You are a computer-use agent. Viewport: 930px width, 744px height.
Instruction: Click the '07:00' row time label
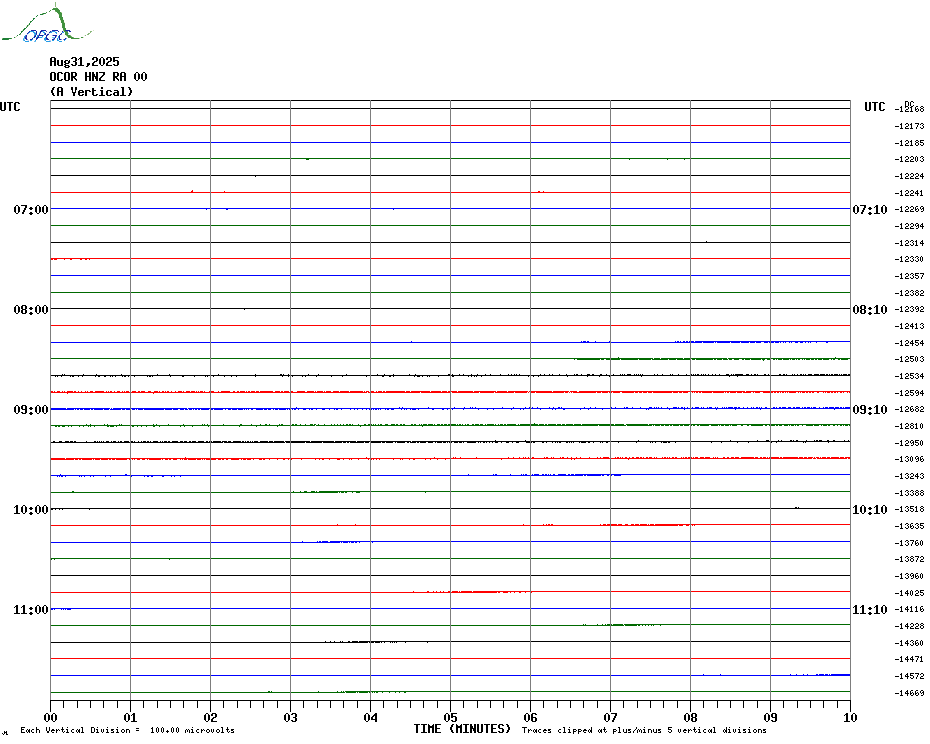pyautogui.click(x=31, y=209)
